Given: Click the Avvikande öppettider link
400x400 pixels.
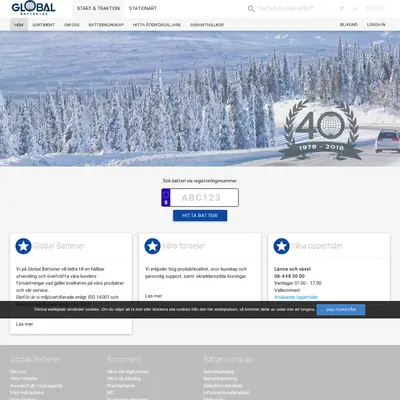Looking at the screenshot, I should coord(296,297).
